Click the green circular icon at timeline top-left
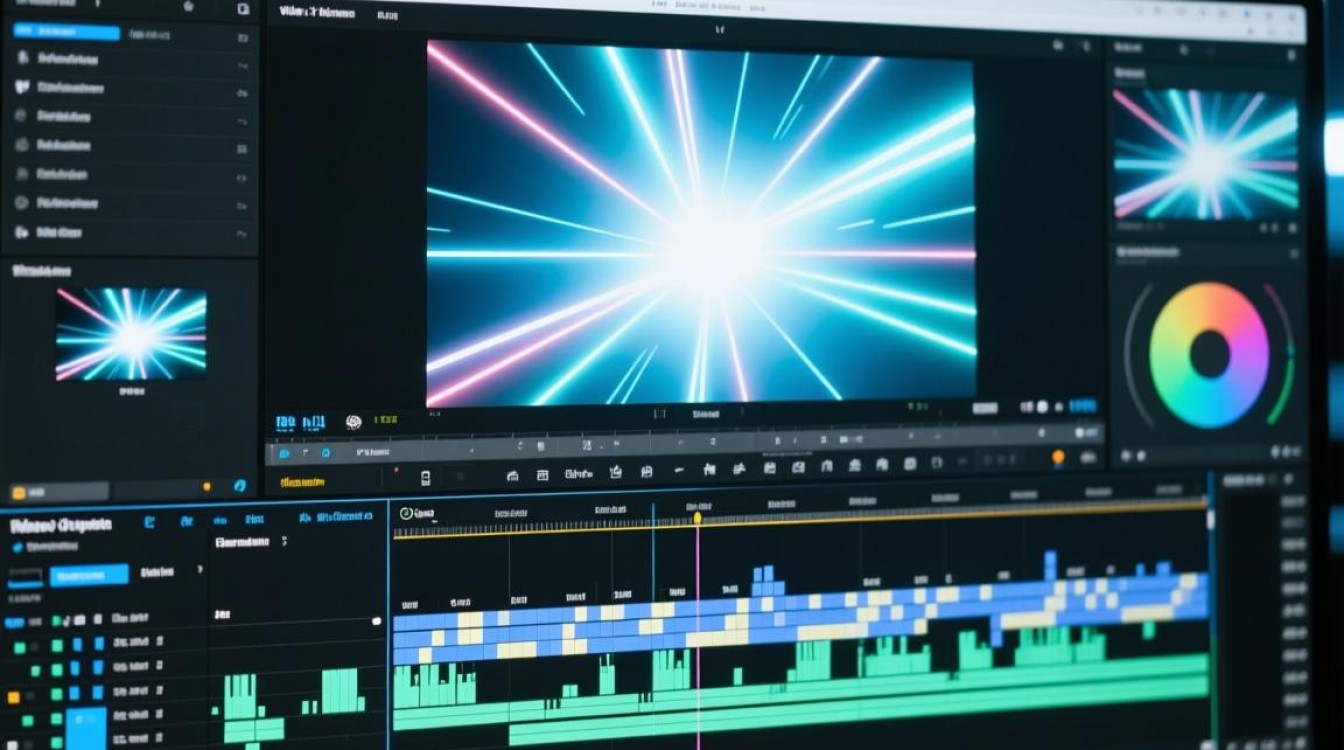Viewport: 1344px width, 750px height. [x=405, y=513]
